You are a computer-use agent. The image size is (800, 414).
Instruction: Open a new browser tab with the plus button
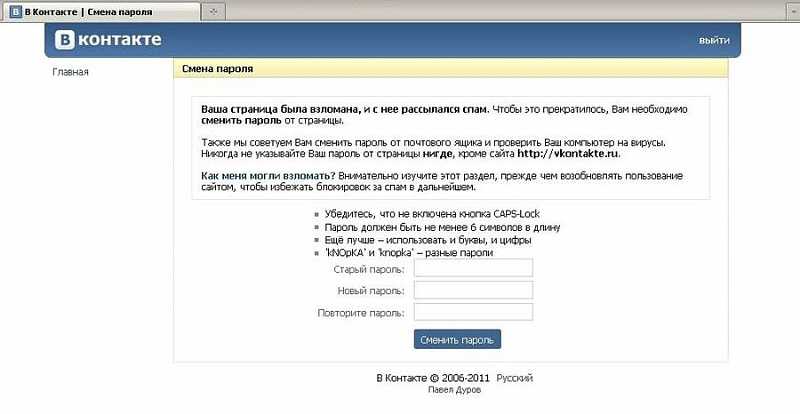[214, 11]
